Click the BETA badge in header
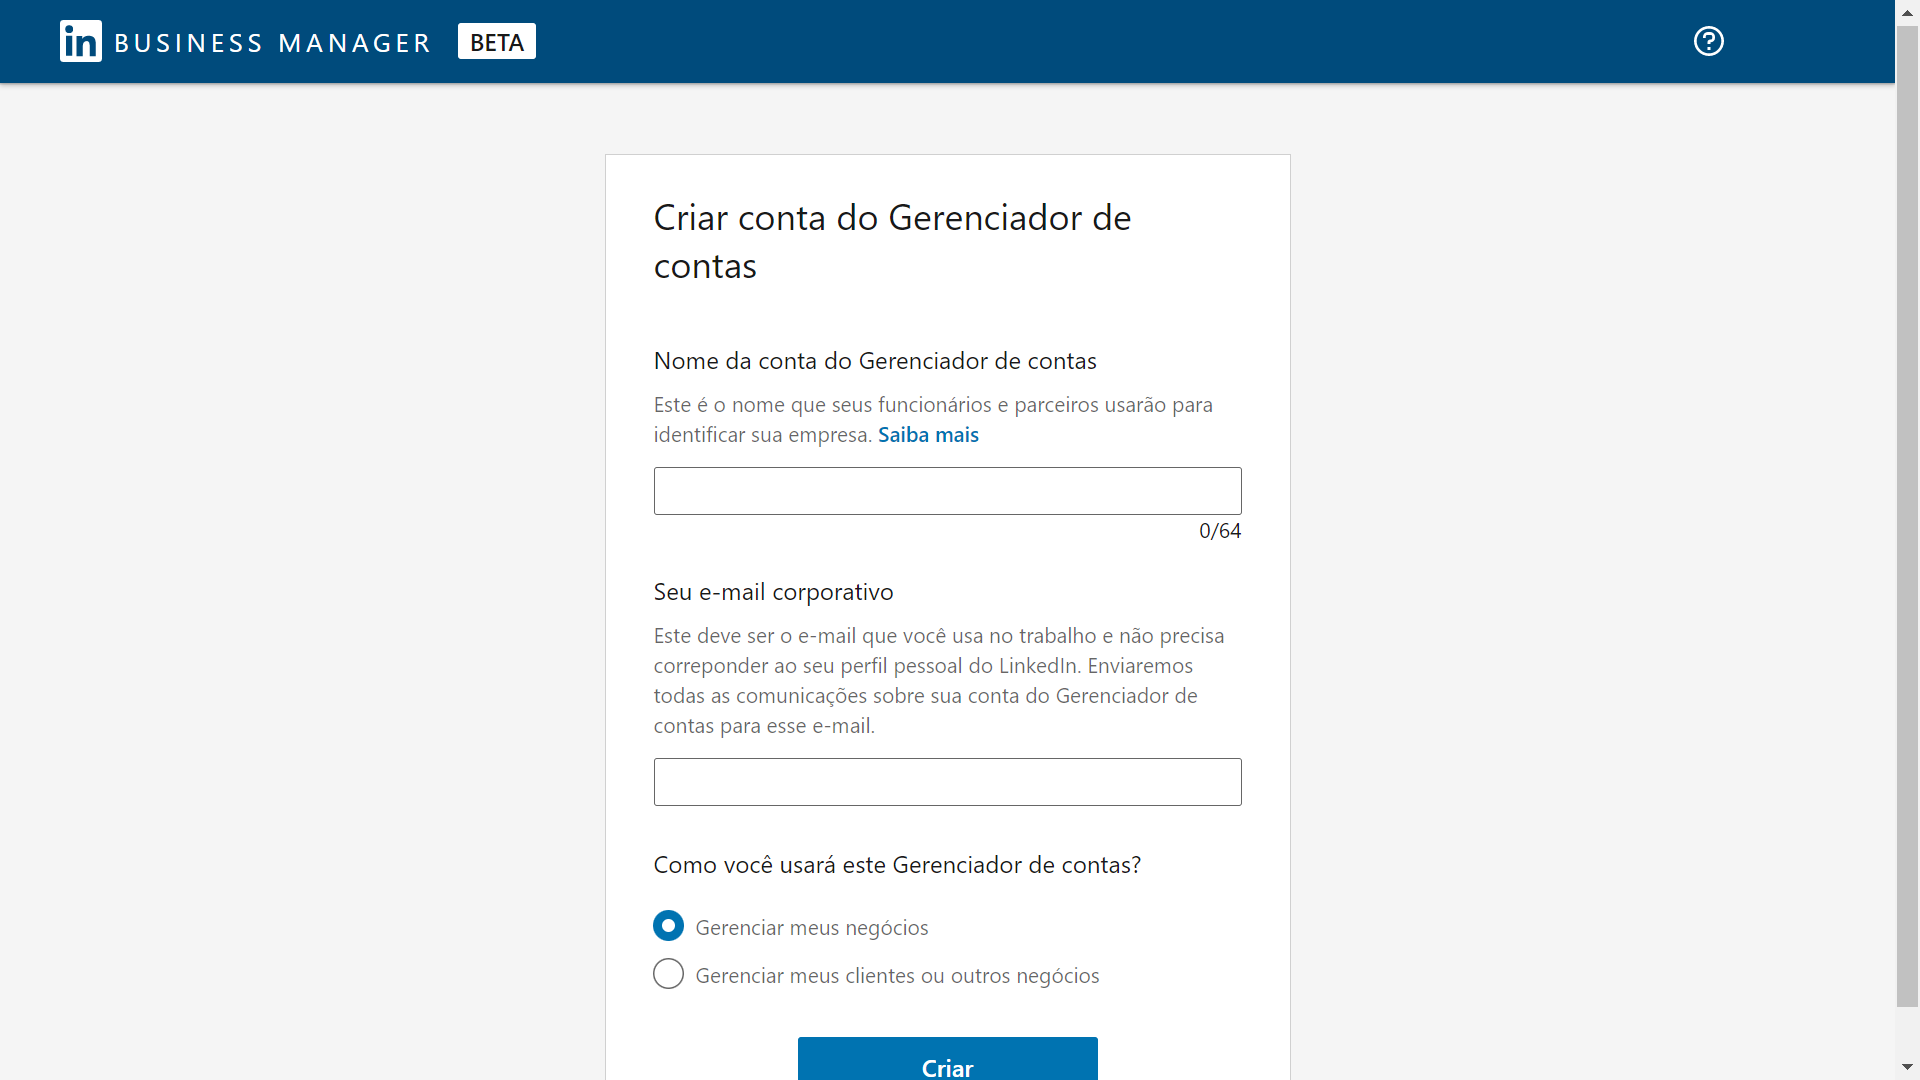Image resolution: width=1920 pixels, height=1080 pixels. tap(496, 42)
